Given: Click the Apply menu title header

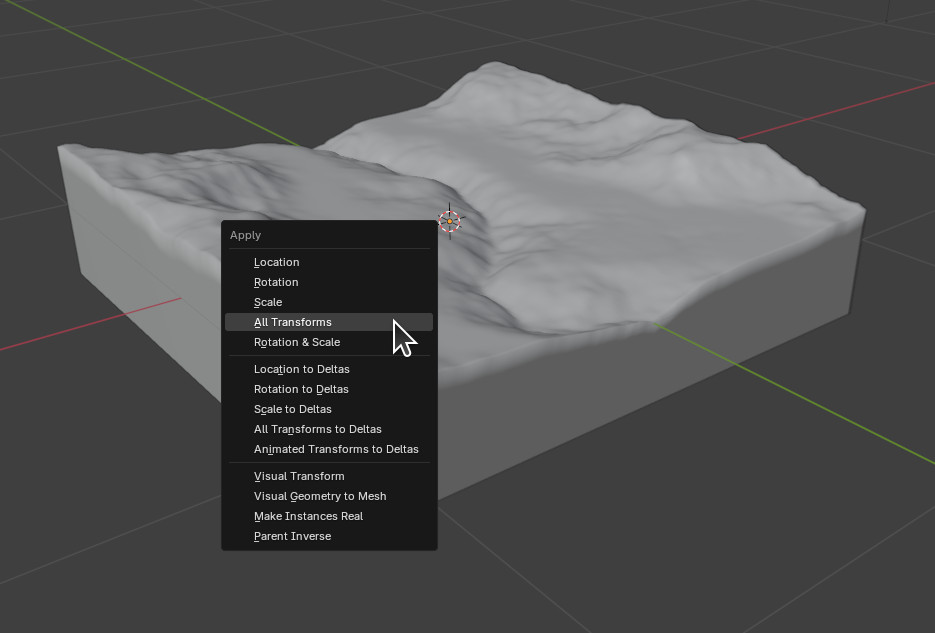Looking at the screenshot, I should point(246,235).
